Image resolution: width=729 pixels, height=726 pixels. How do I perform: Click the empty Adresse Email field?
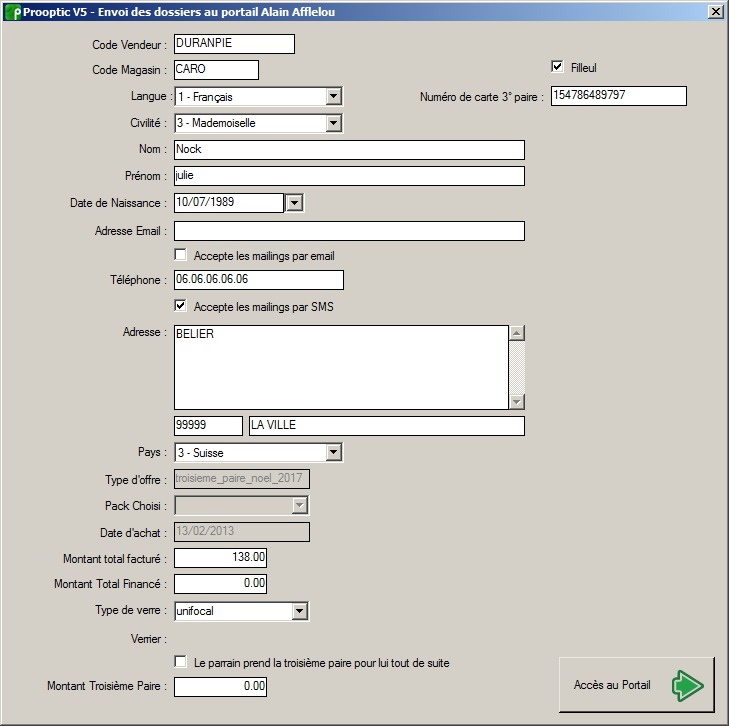(x=349, y=231)
